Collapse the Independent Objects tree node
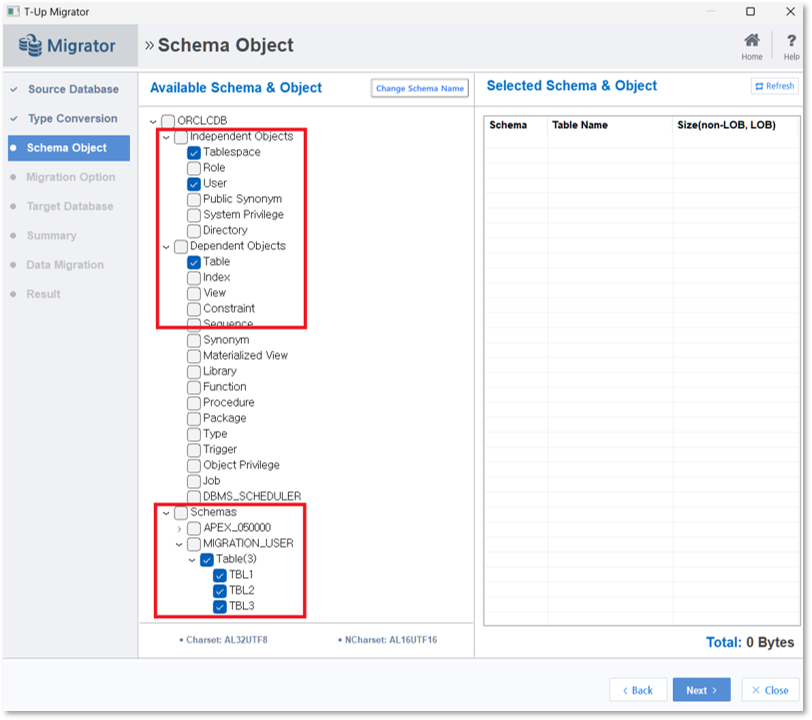This screenshot has height=720, width=812. [x=166, y=137]
